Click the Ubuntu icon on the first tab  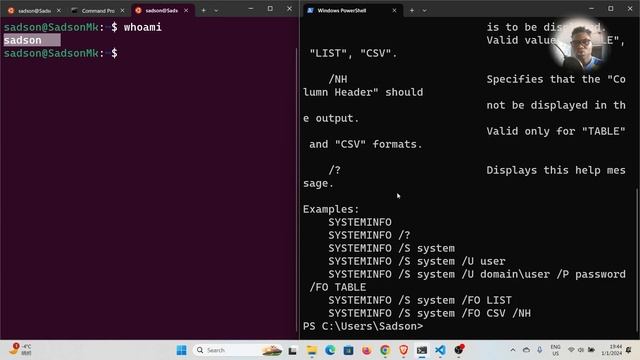(11, 11)
